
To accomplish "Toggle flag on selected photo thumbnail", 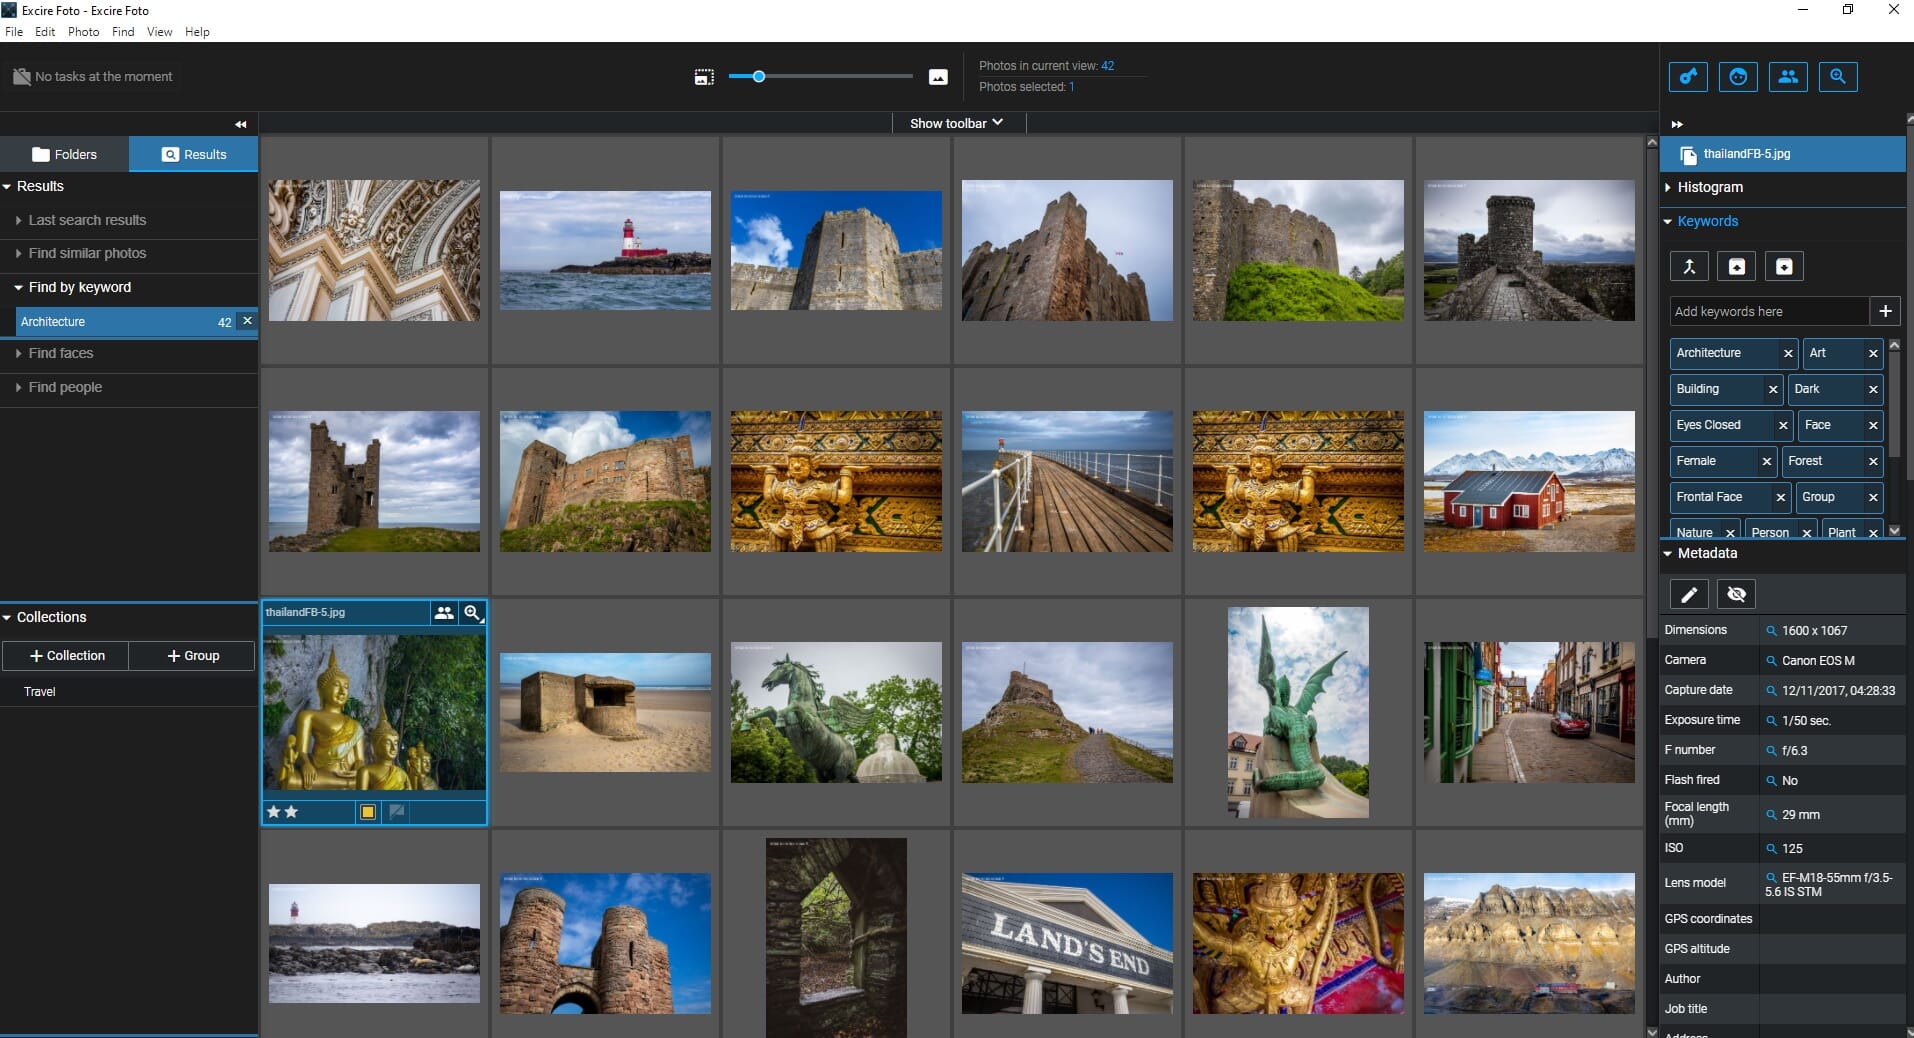I will 397,812.
